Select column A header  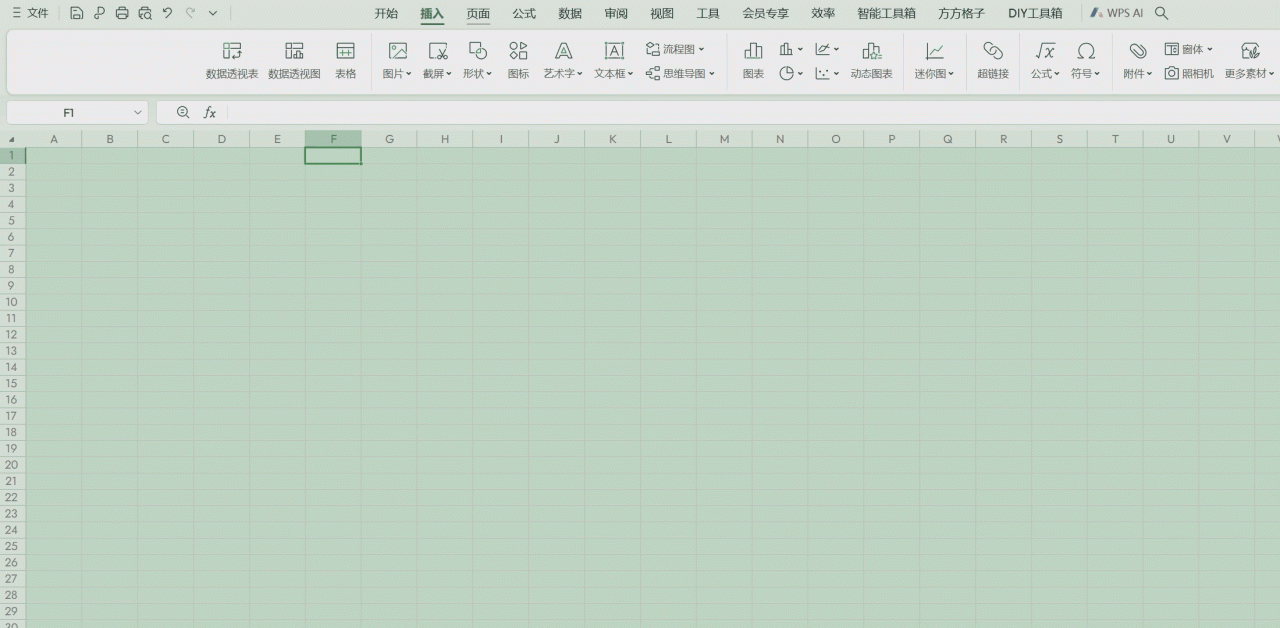point(54,139)
